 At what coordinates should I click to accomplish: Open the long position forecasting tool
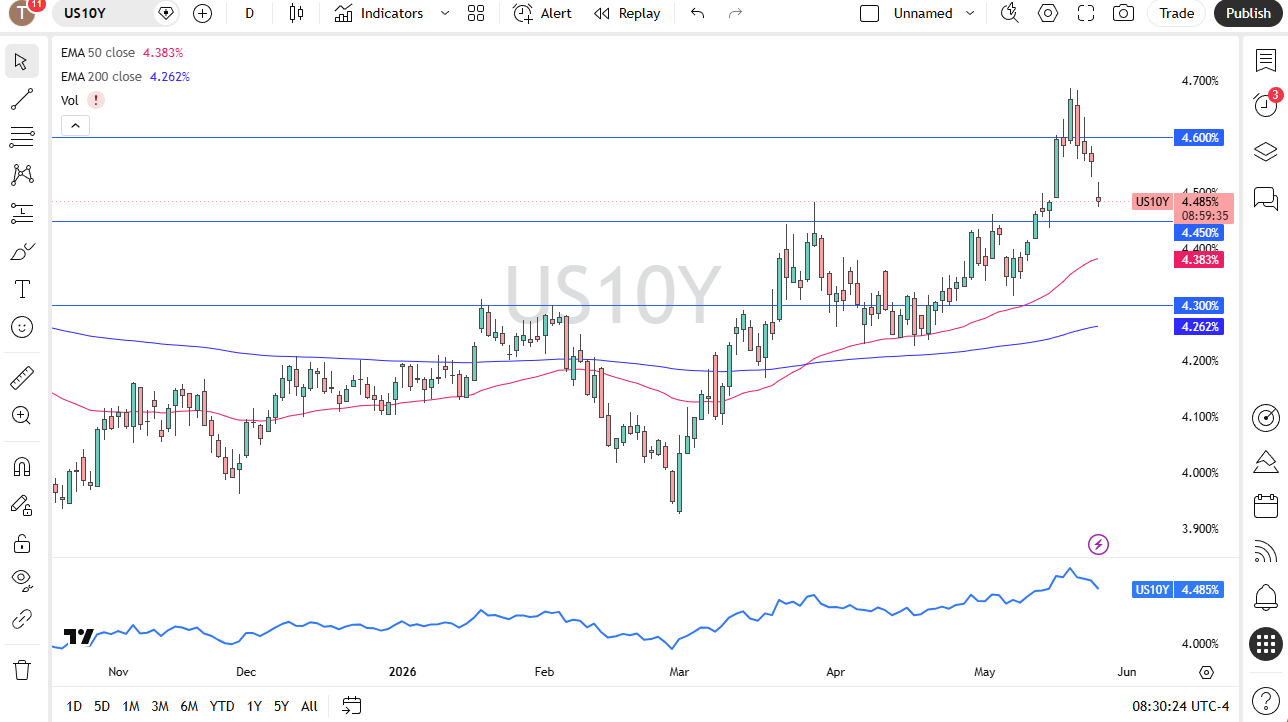pos(22,213)
